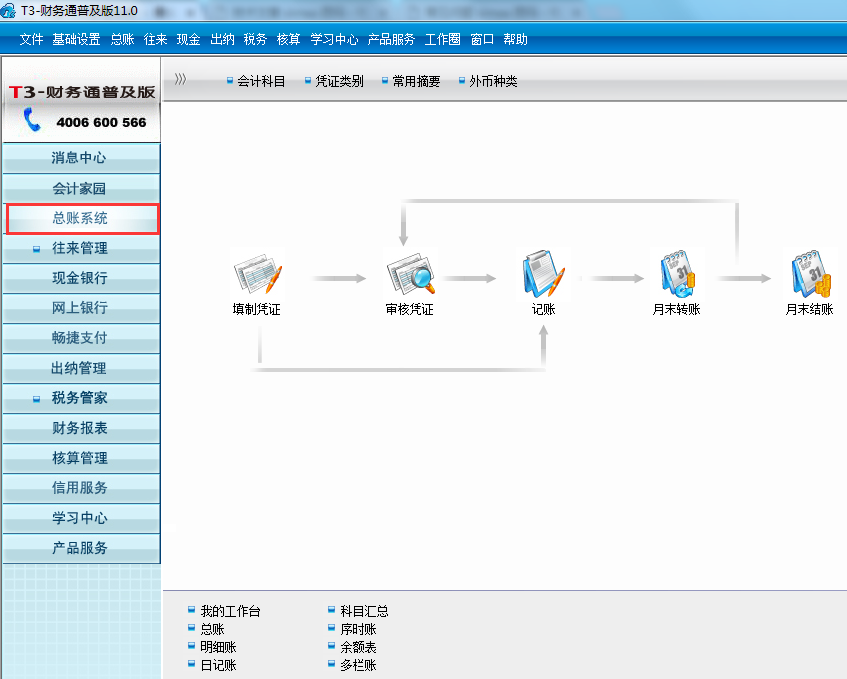This screenshot has height=679, width=847.
Task: Click the 凭证类别 shortcut link
Action: click(339, 82)
